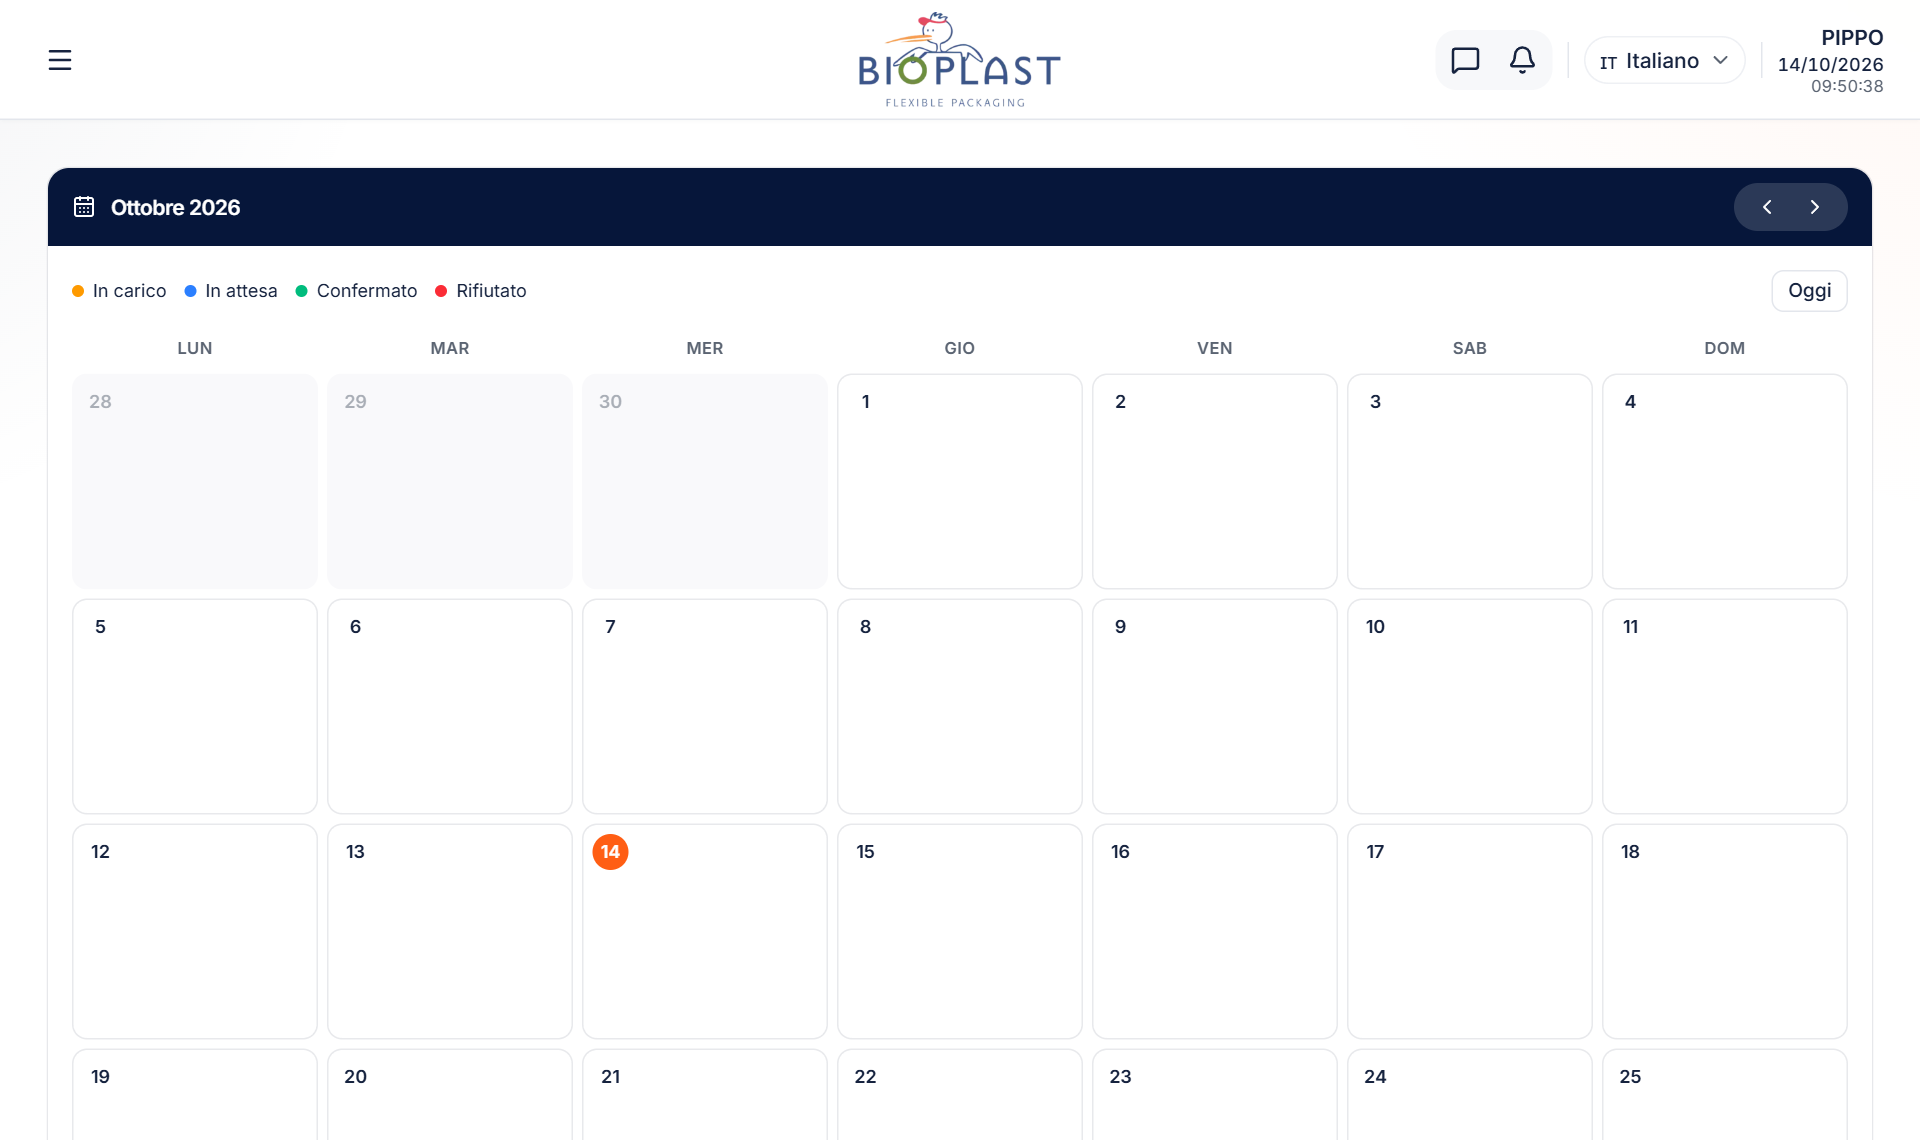Click the calendar icon beside Ottobre 2026
This screenshot has width=1920, height=1140.
tap(84, 207)
